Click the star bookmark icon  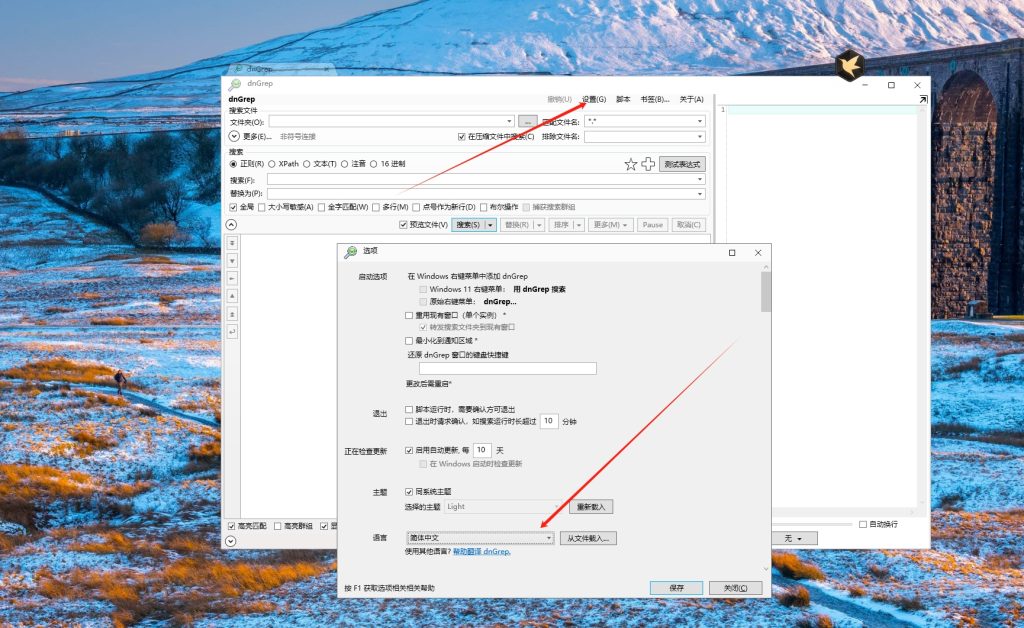pos(630,164)
